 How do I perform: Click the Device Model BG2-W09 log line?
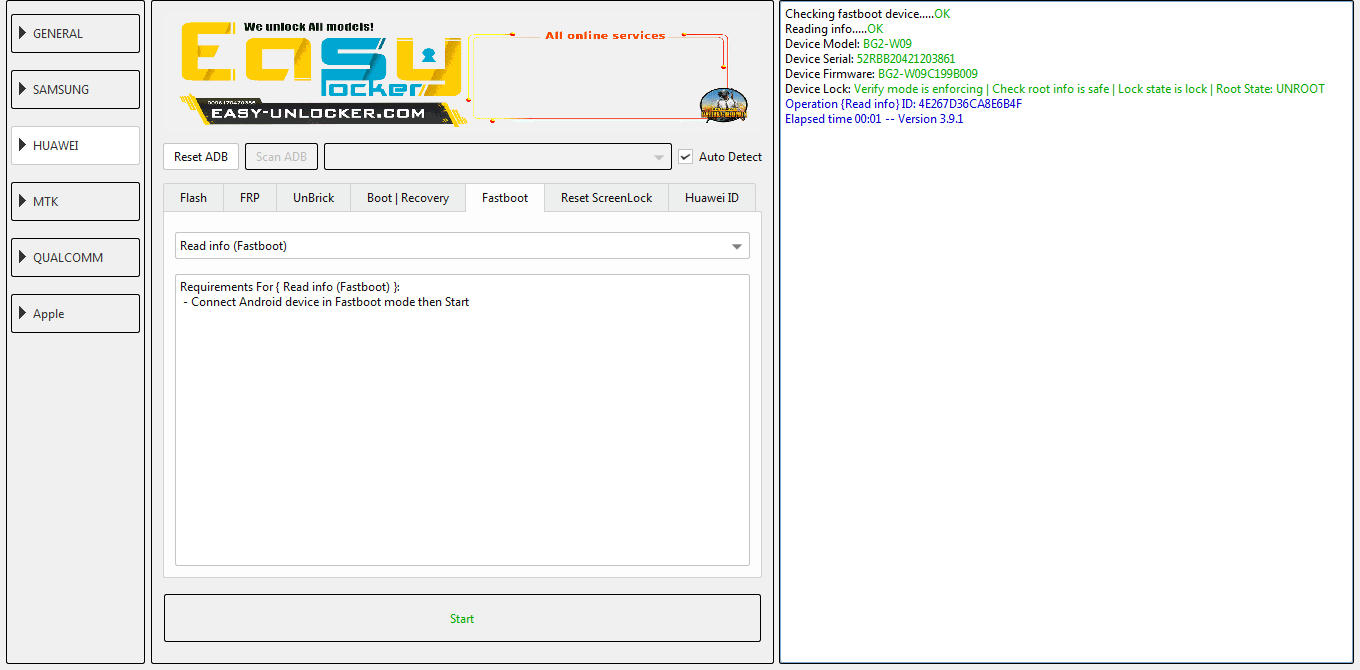click(x=849, y=44)
